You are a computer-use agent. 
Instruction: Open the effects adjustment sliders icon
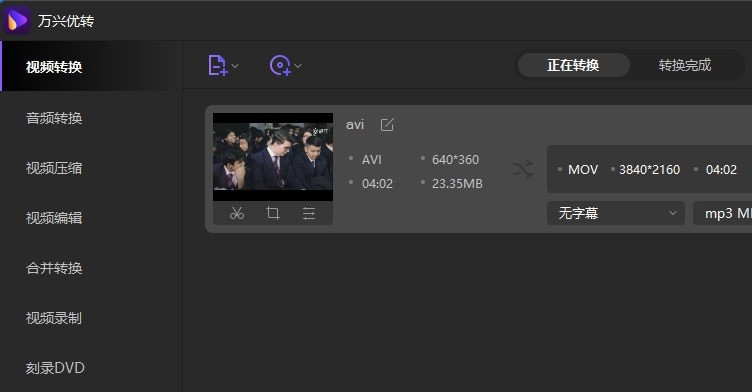pyautogui.click(x=309, y=213)
